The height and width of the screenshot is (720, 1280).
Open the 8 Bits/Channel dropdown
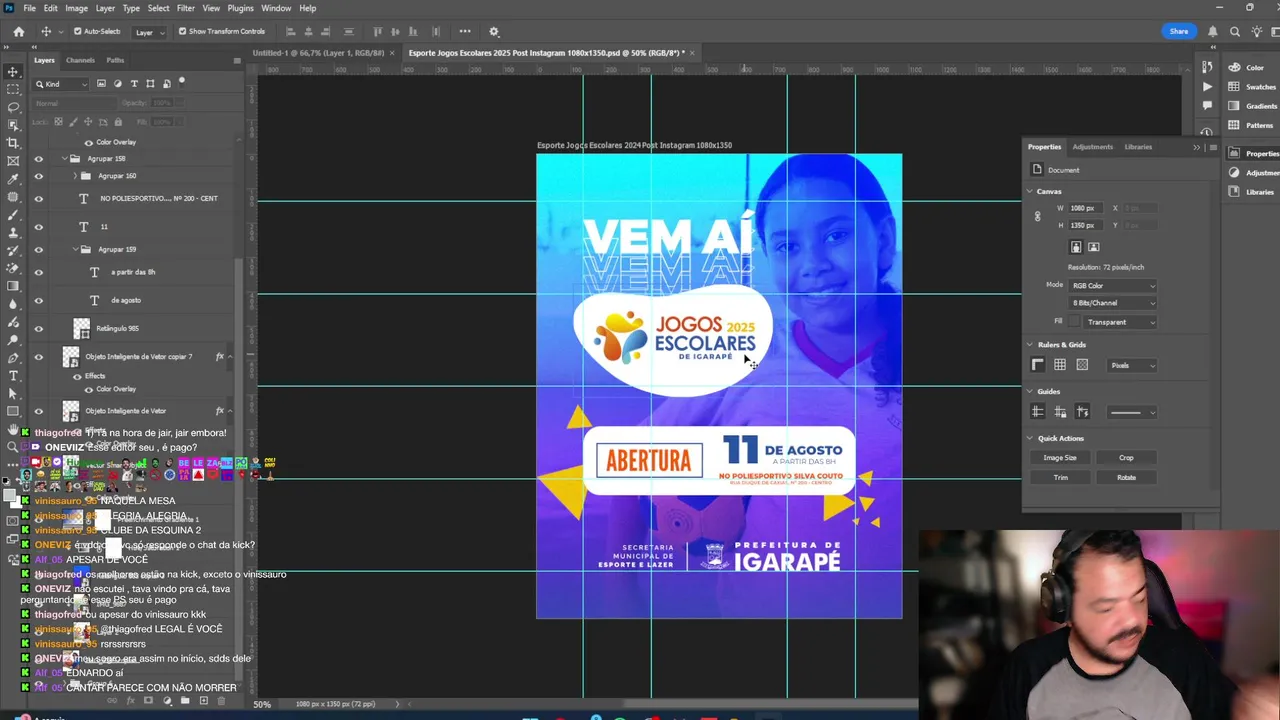click(x=1113, y=303)
